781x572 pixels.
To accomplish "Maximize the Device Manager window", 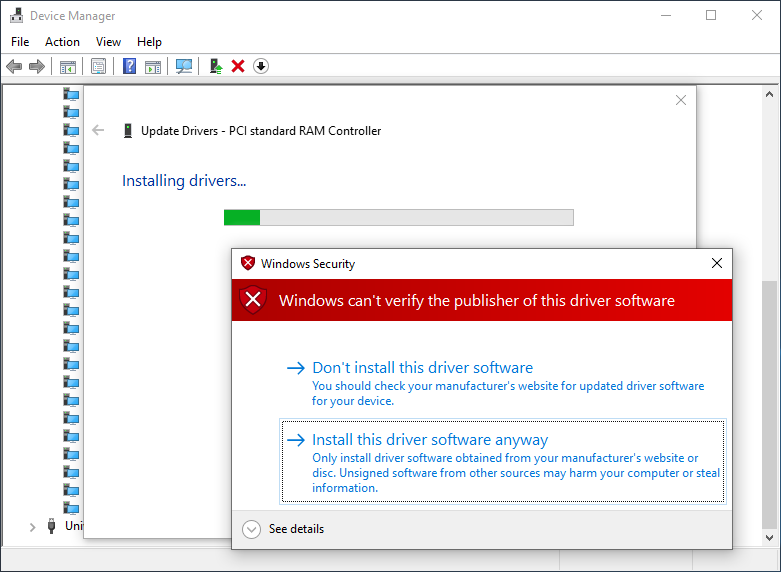I will 711,15.
